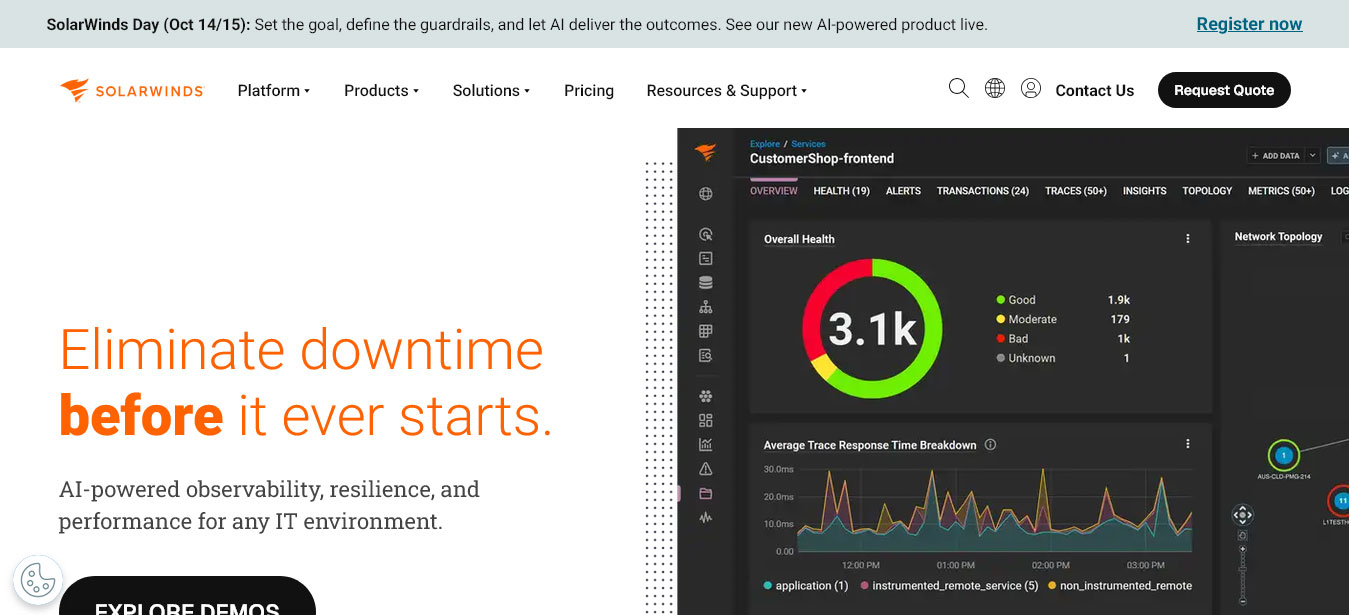The height and width of the screenshot is (615, 1349).
Task: Click the Add Data button
Action: [1275, 156]
